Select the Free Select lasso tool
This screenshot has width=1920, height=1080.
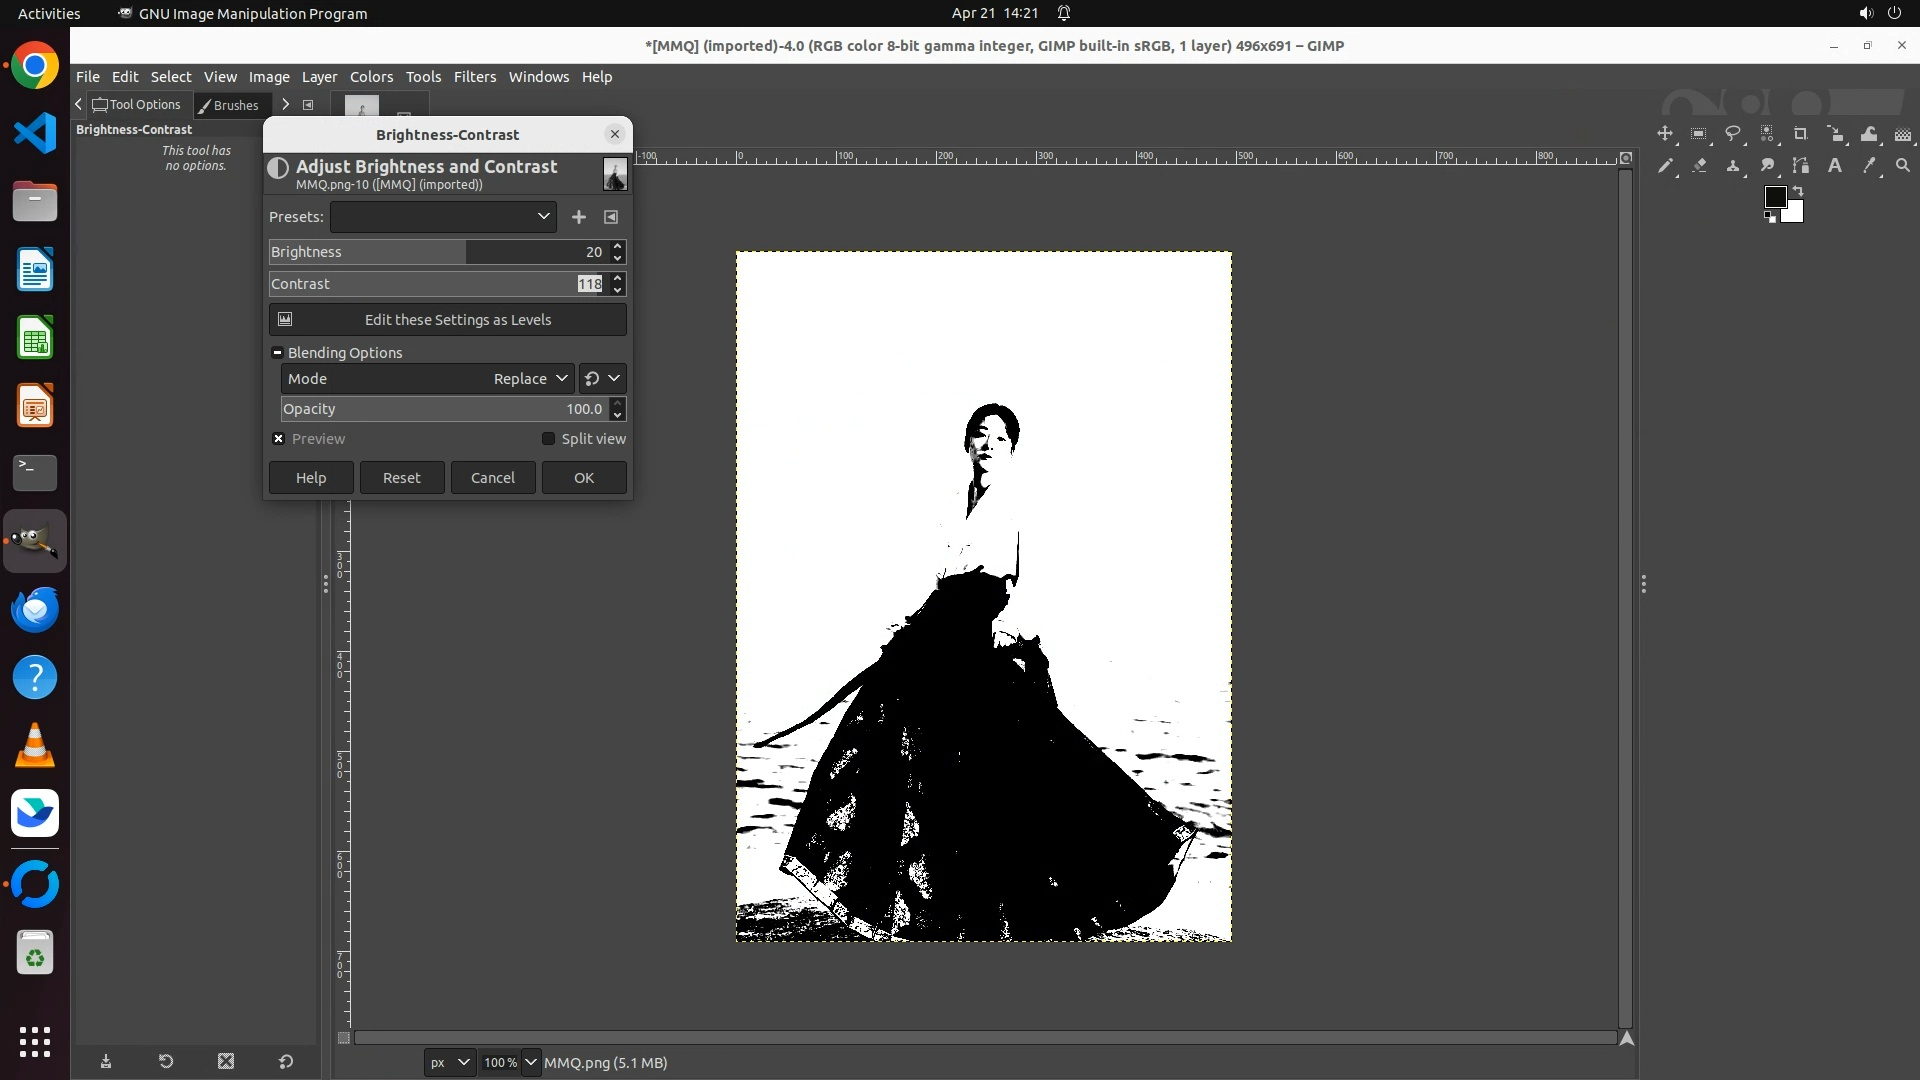click(1733, 134)
